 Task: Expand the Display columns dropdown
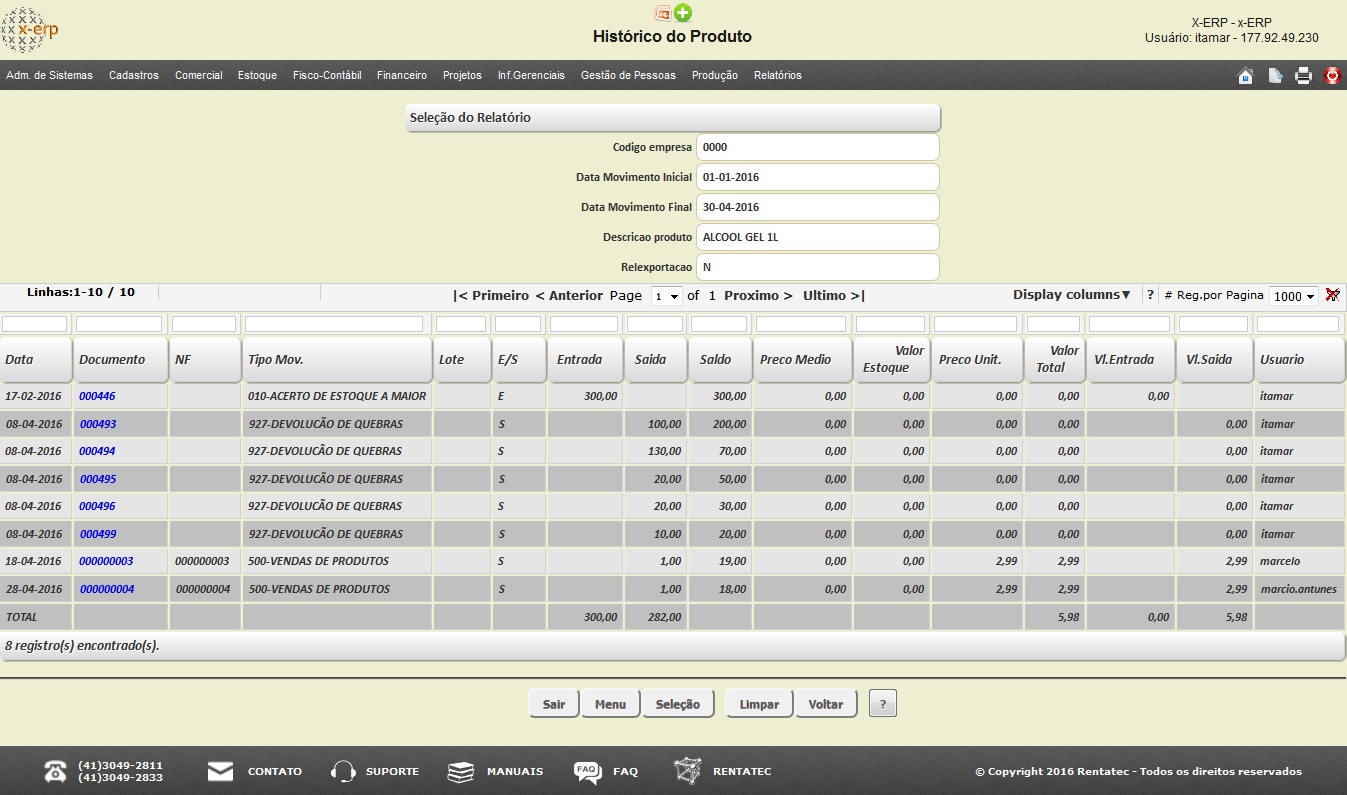[x=1071, y=295]
